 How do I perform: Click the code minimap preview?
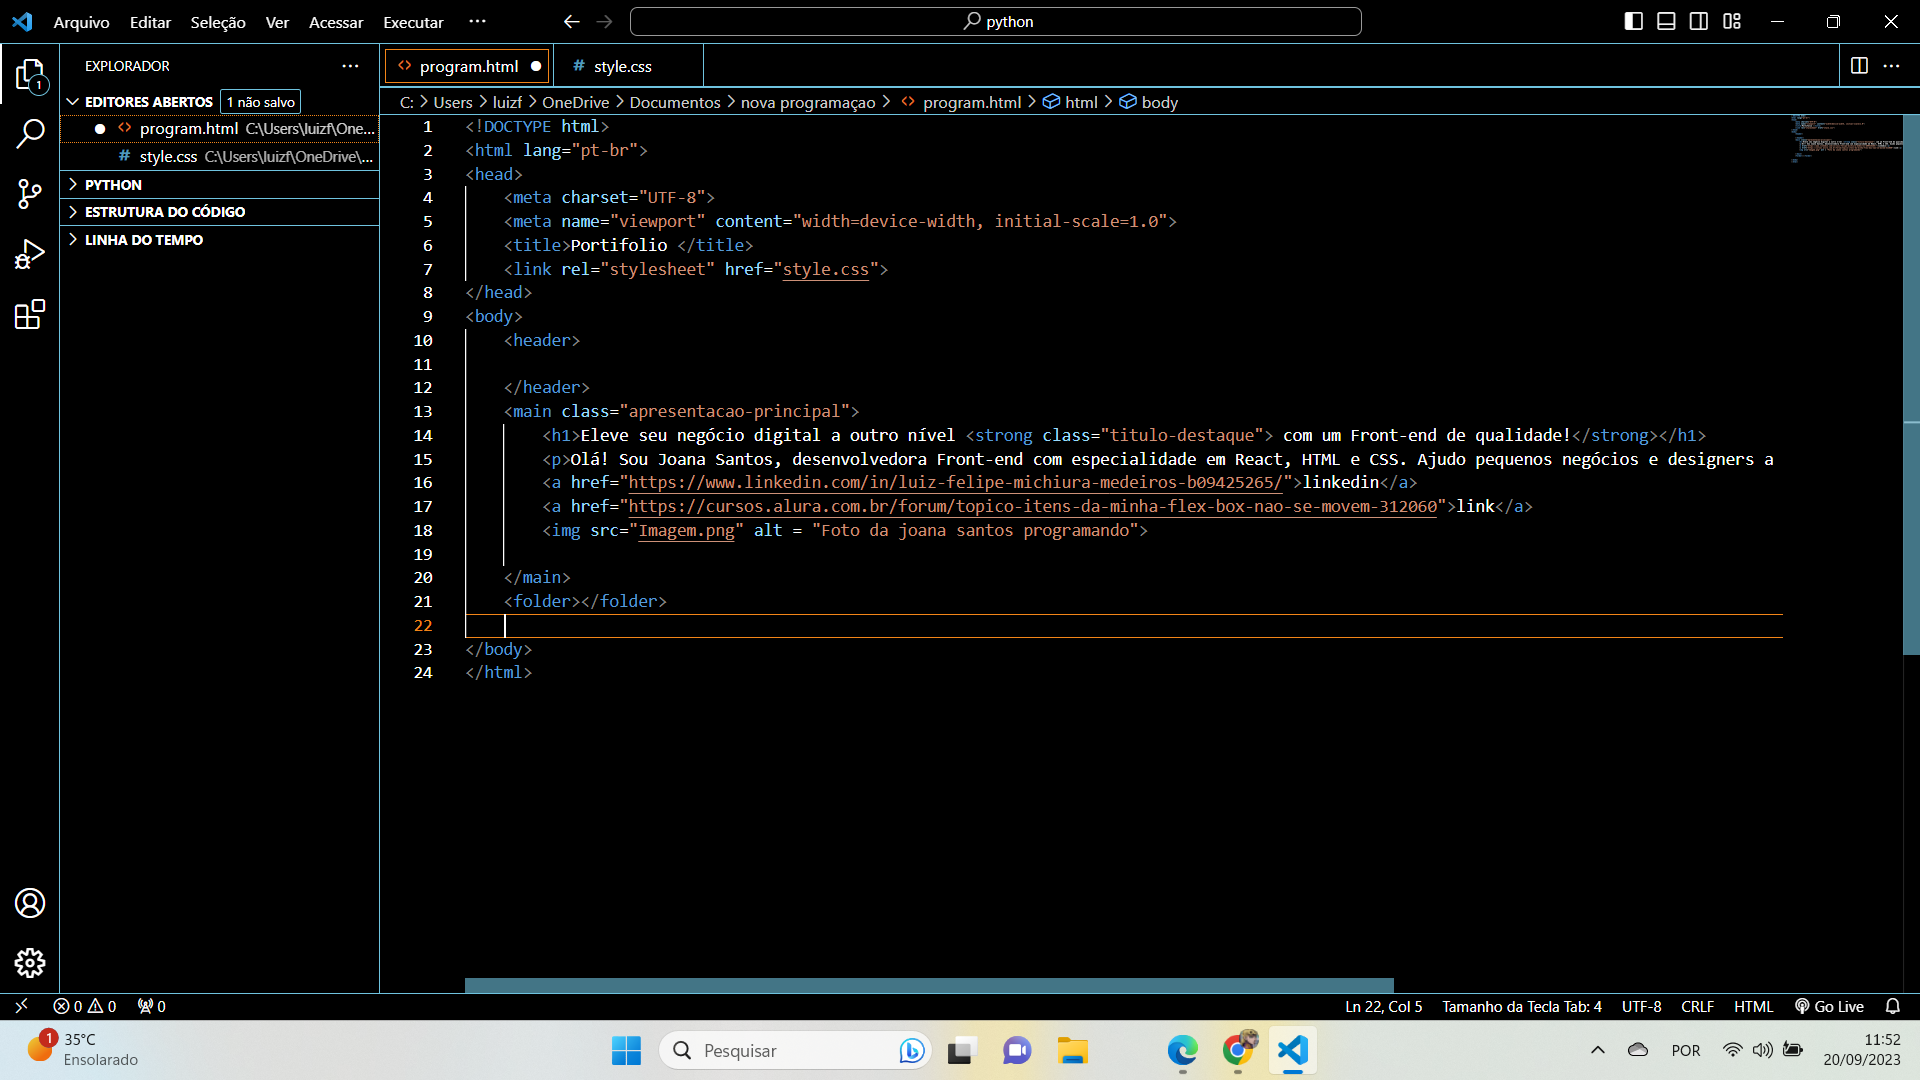coord(1846,138)
